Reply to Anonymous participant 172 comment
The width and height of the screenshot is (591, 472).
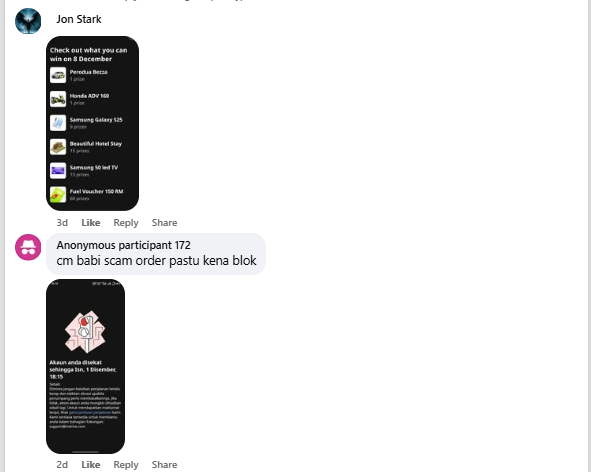126,464
